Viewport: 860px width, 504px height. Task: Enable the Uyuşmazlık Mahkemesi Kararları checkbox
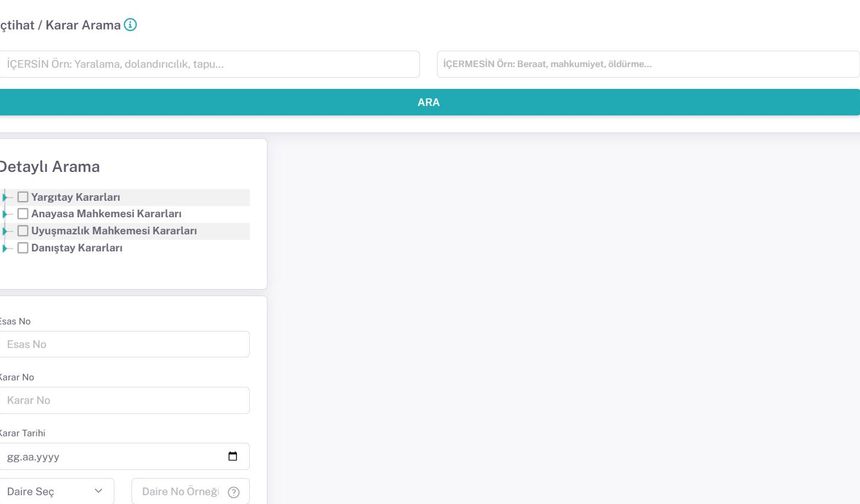[x=23, y=231]
